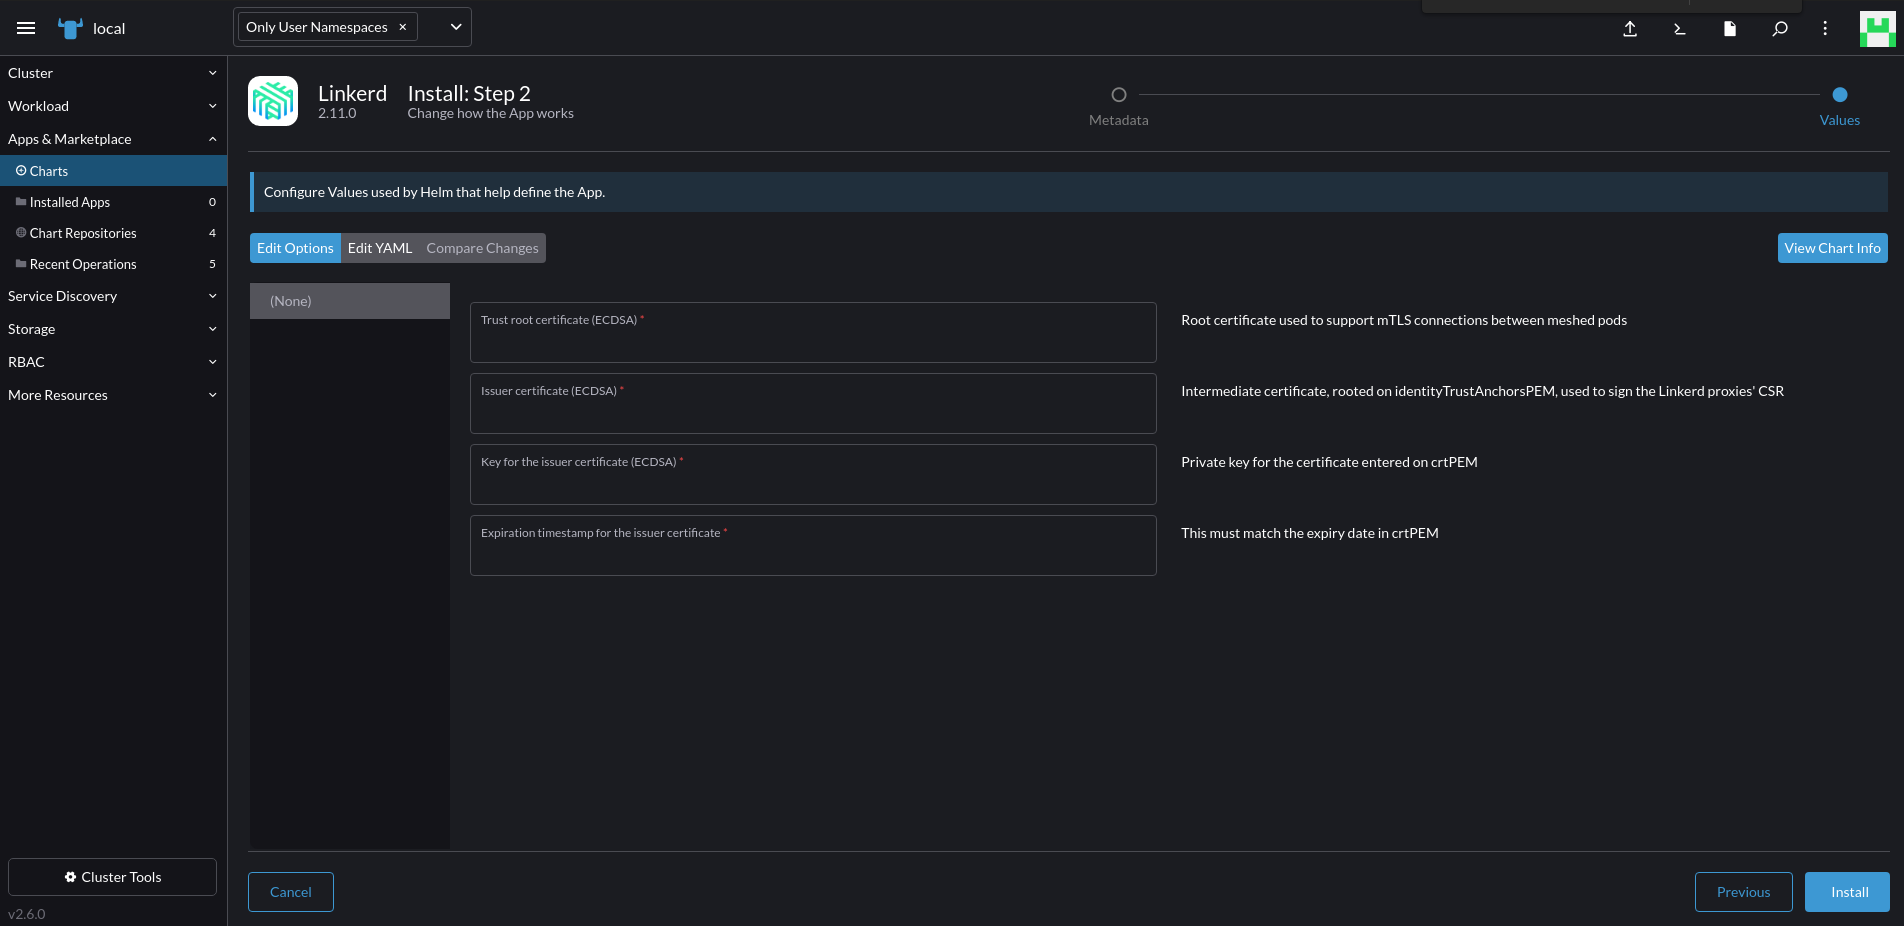Viewport: 1904px width, 926px height.
Task: Click the download kubeconfig file icon
Action: click(1730, 29)
